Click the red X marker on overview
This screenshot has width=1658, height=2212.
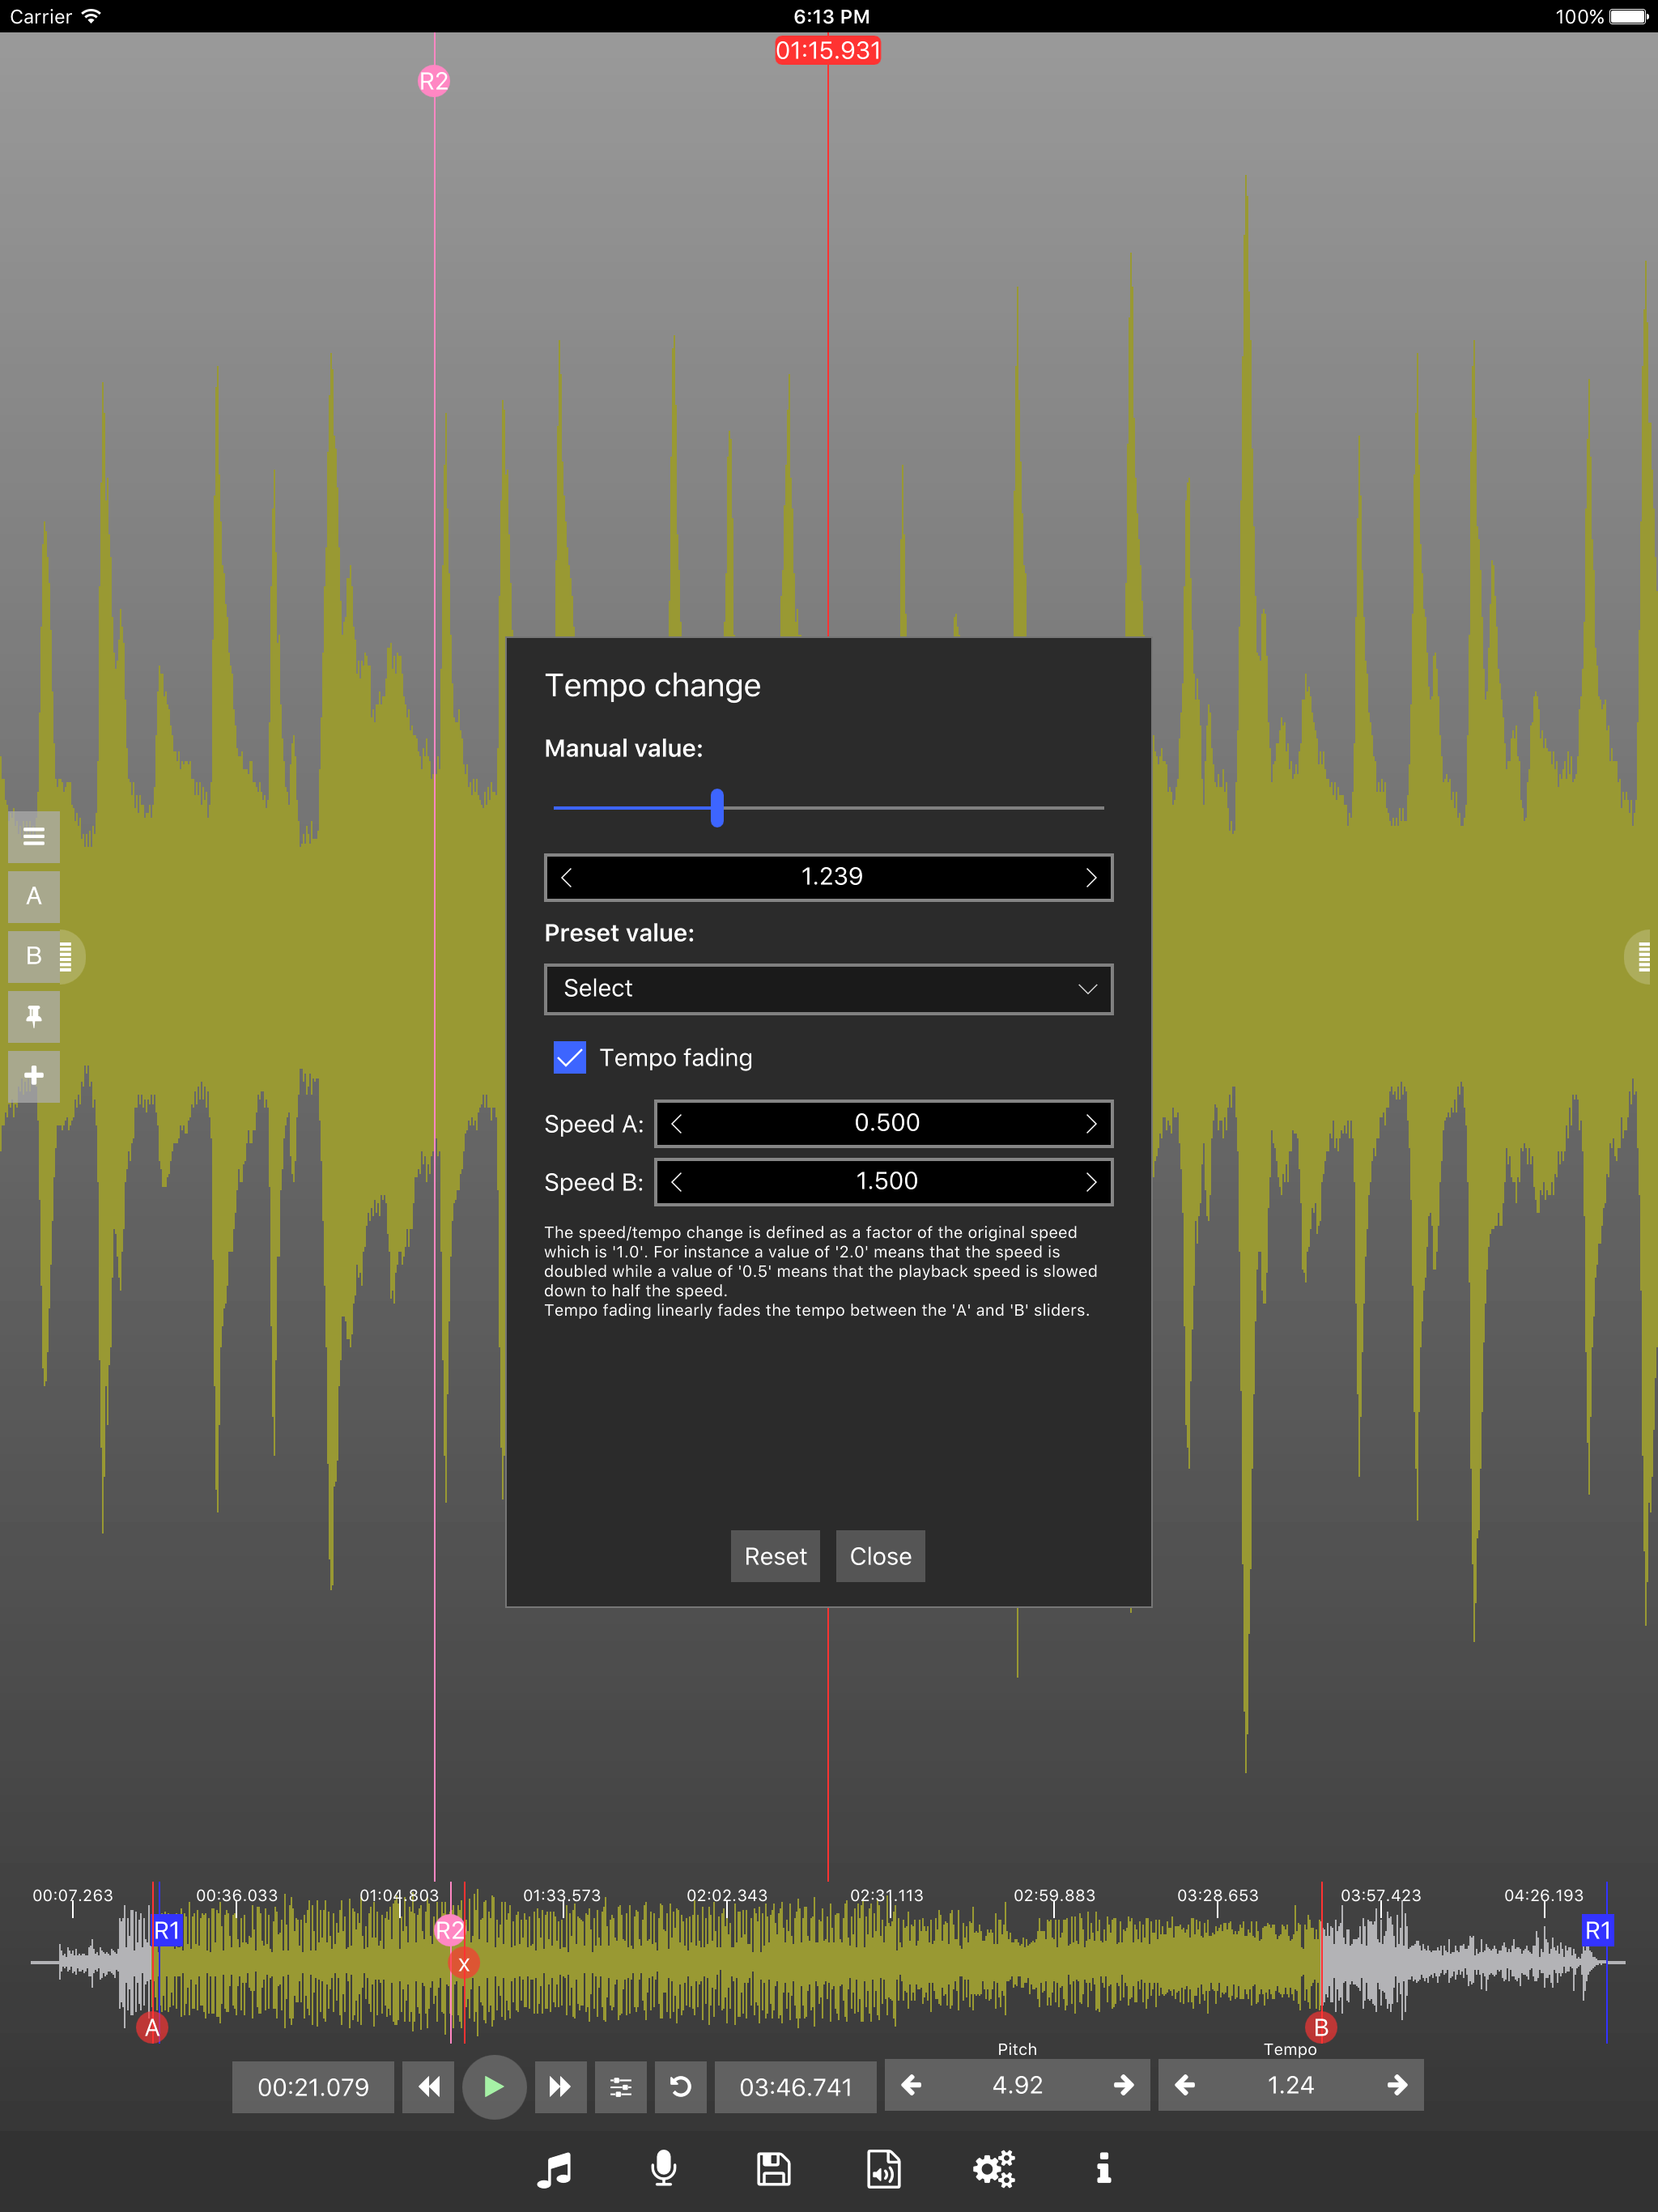point(464,1964)
